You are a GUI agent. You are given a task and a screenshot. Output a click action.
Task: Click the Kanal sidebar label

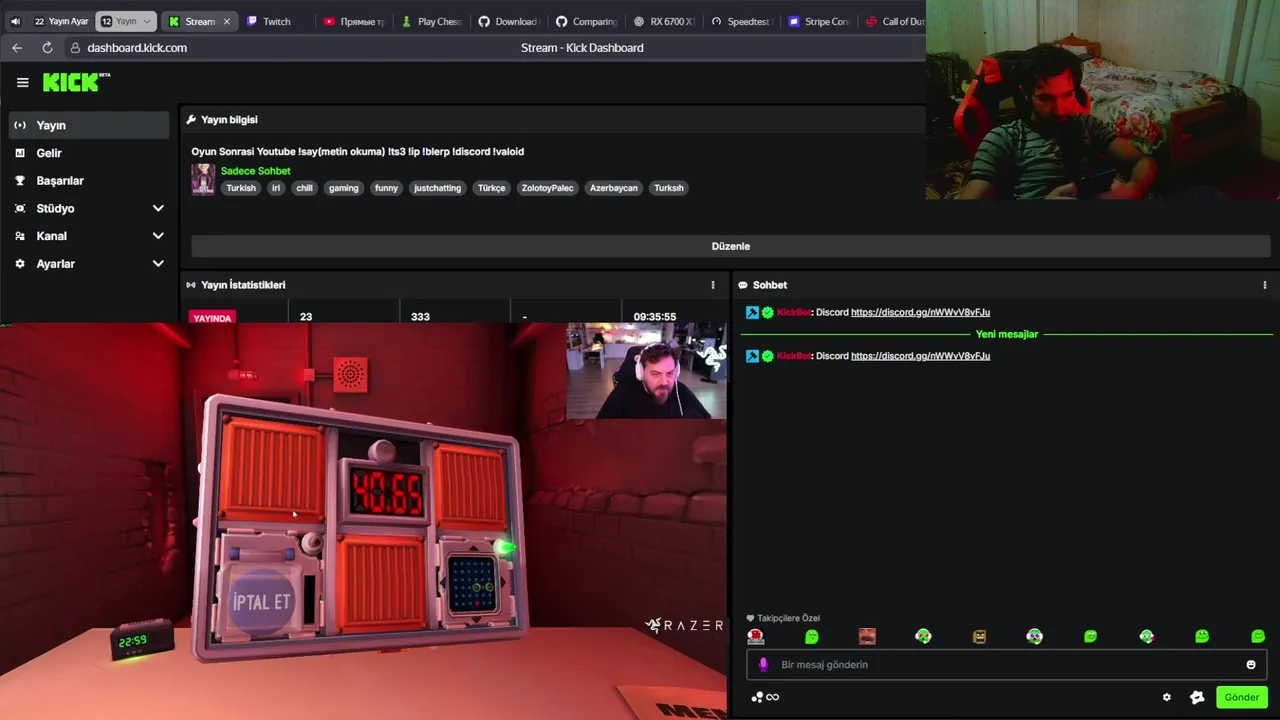51,236
